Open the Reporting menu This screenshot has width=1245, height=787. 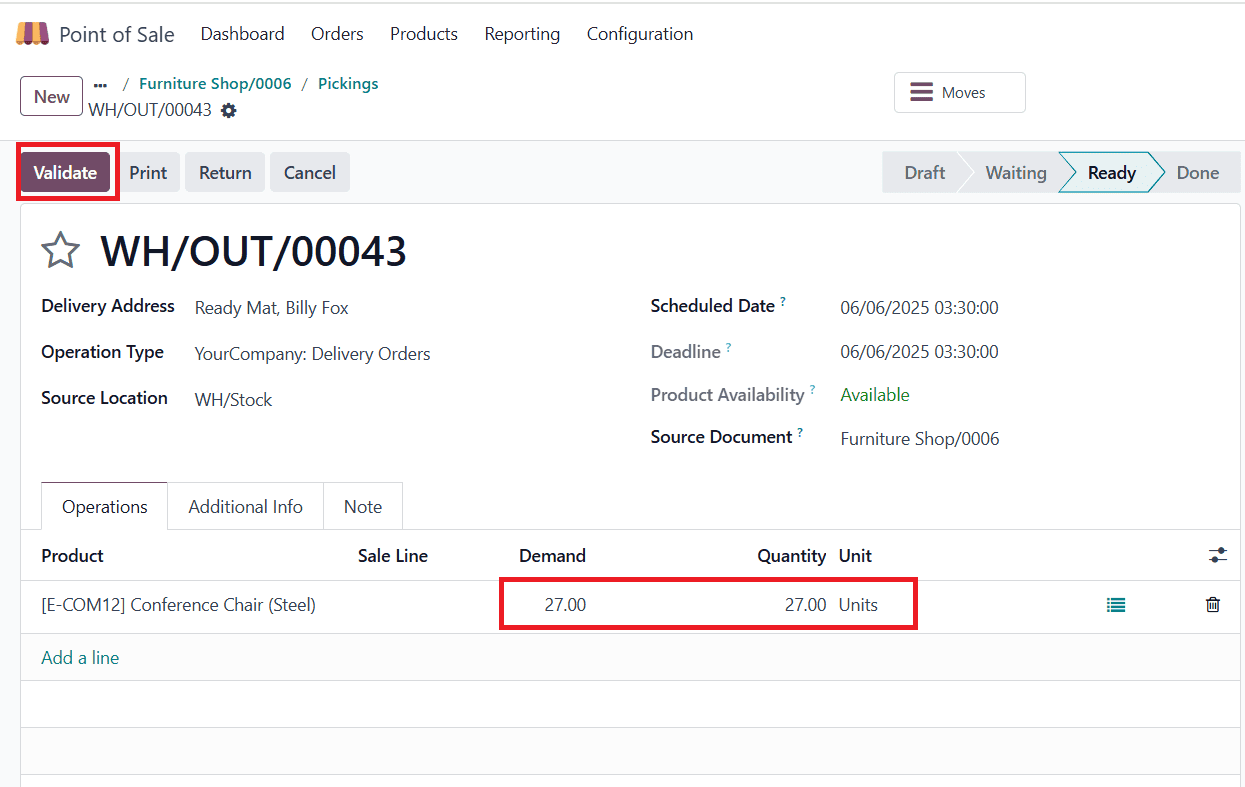coord(522,34)
